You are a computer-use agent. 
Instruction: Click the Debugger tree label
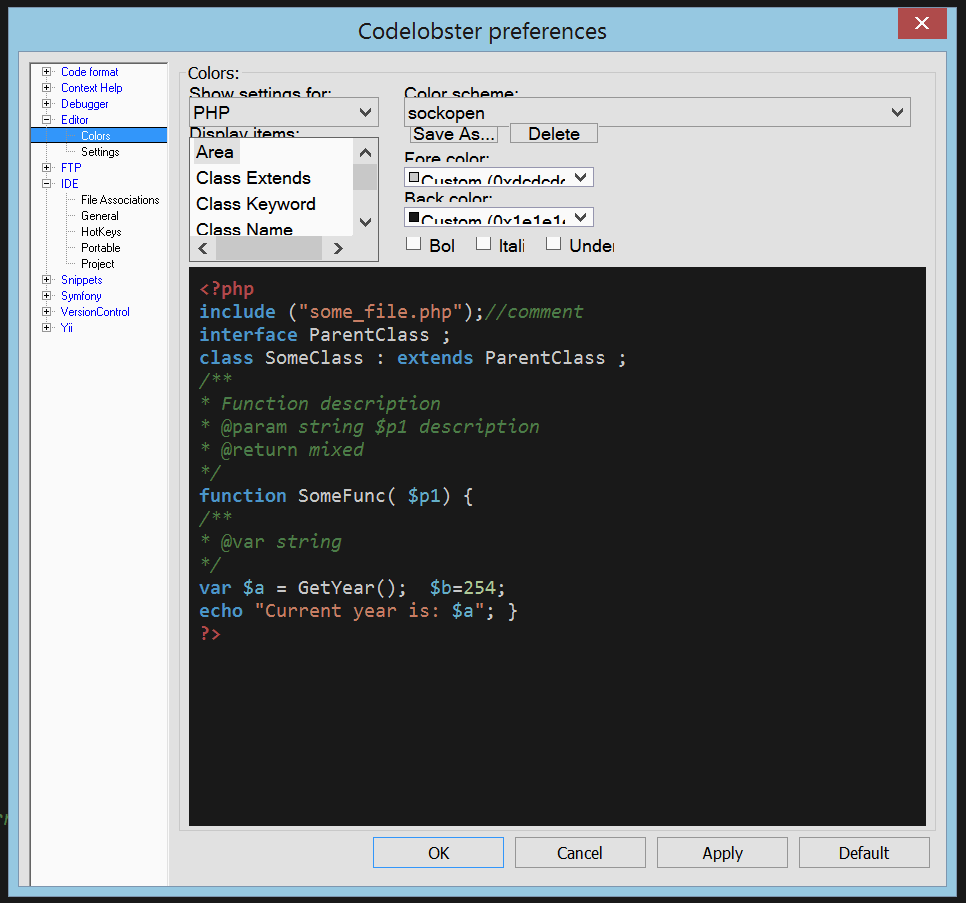[x=84, y=103]
